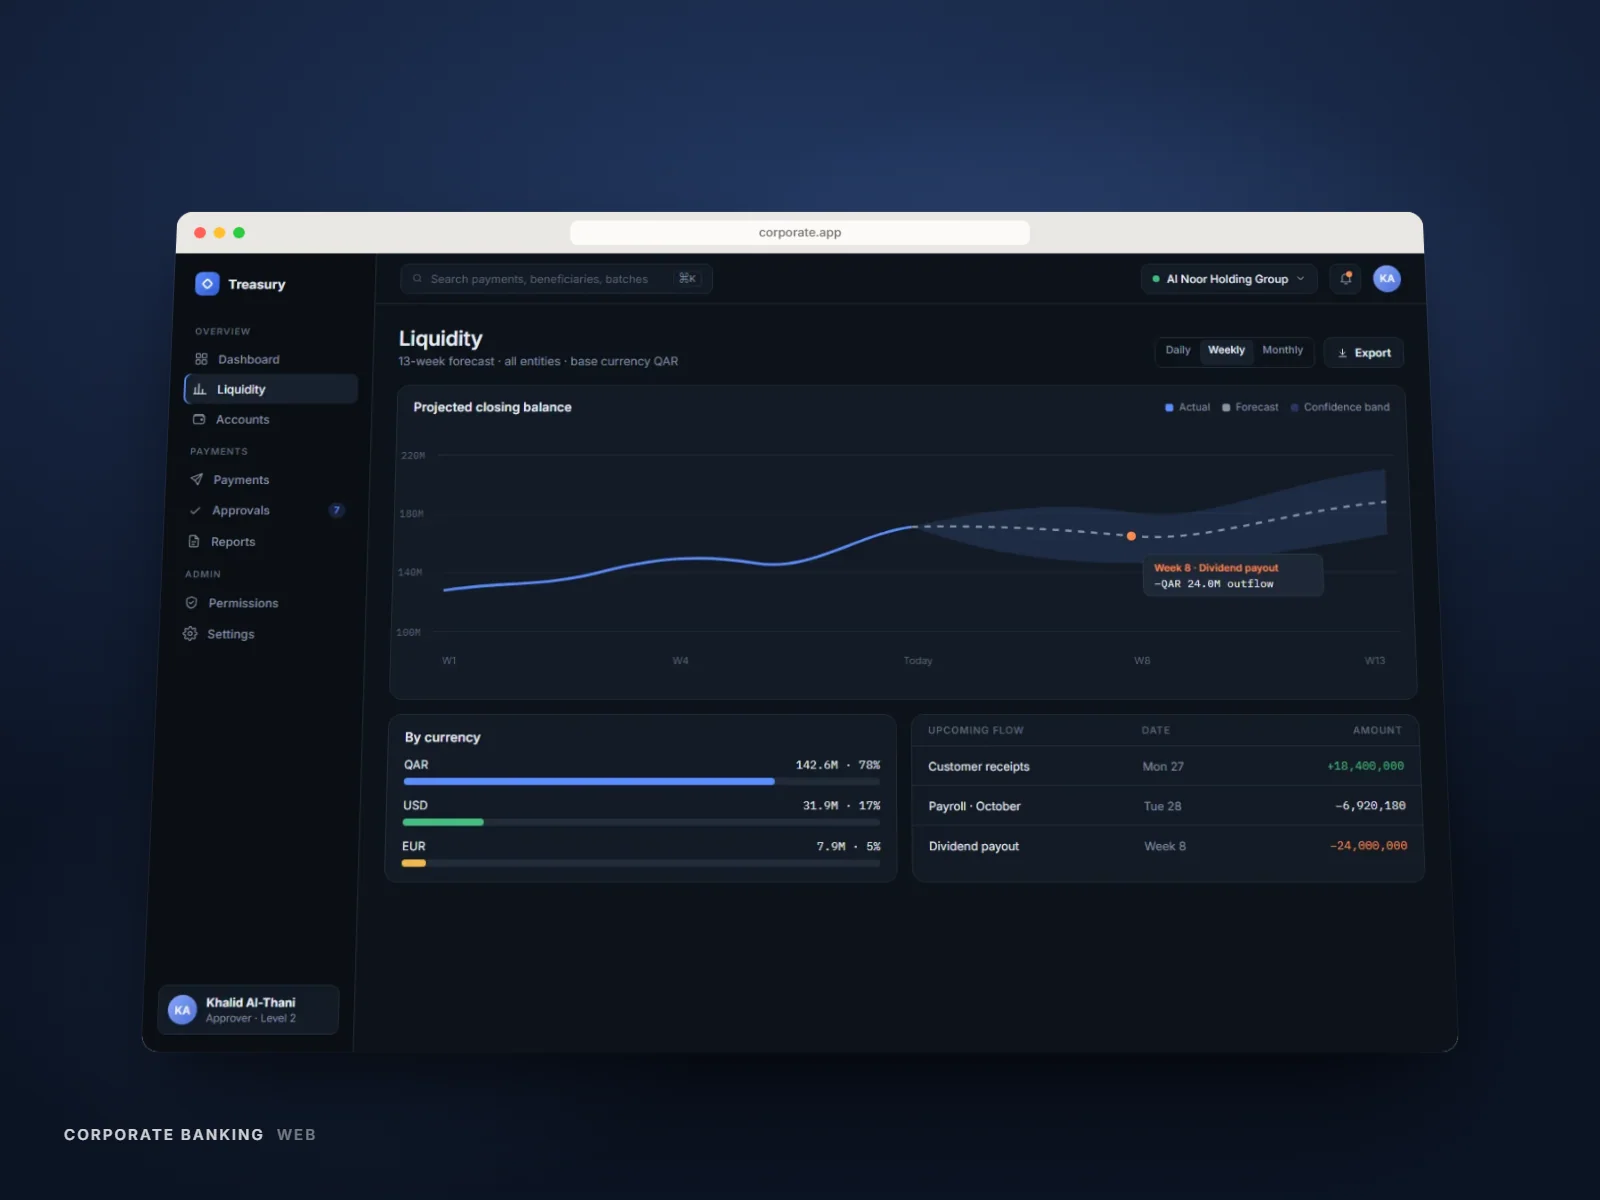Toggle the Forecast legend series
This screenshot has width=1600, height=1200.
(x=1250, y=407)
